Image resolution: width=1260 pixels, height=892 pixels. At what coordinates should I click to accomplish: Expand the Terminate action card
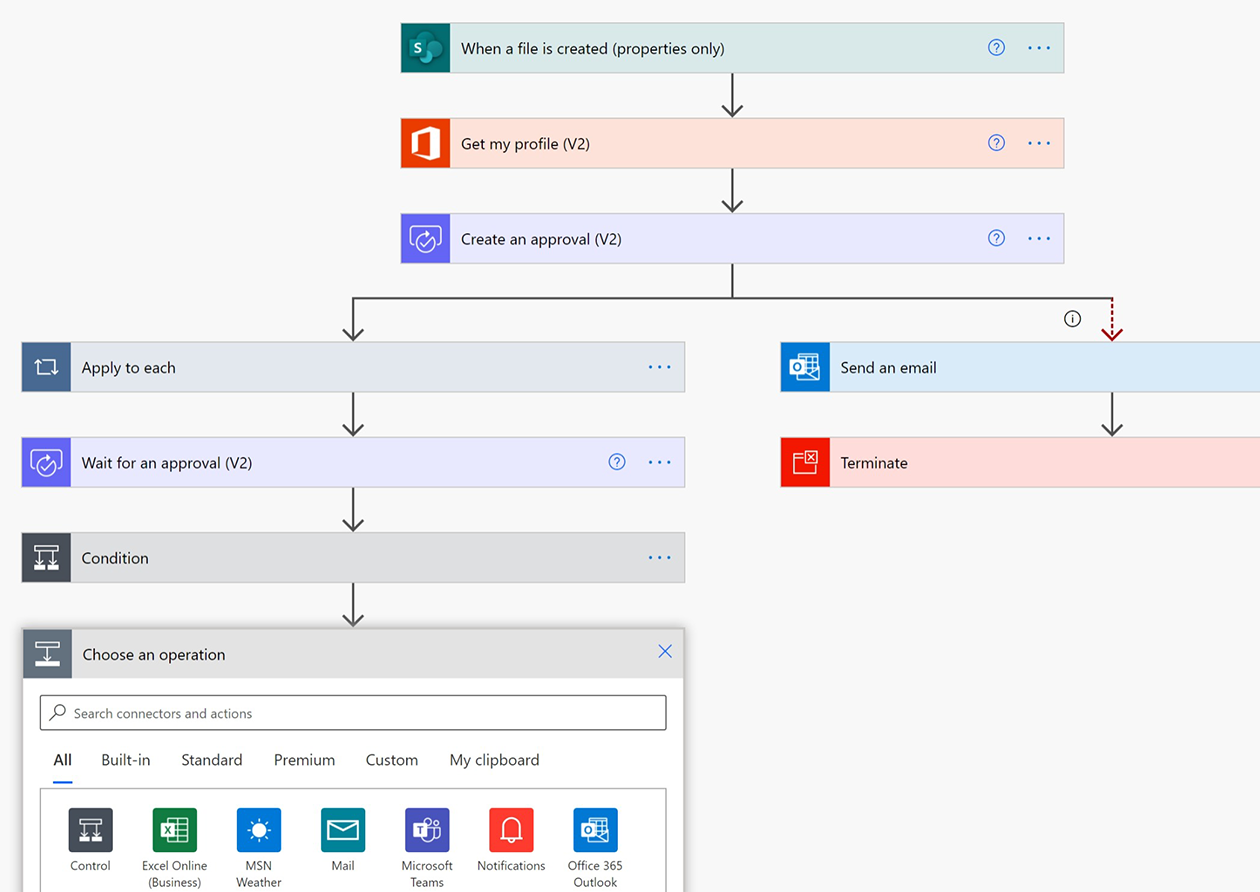1020,462
